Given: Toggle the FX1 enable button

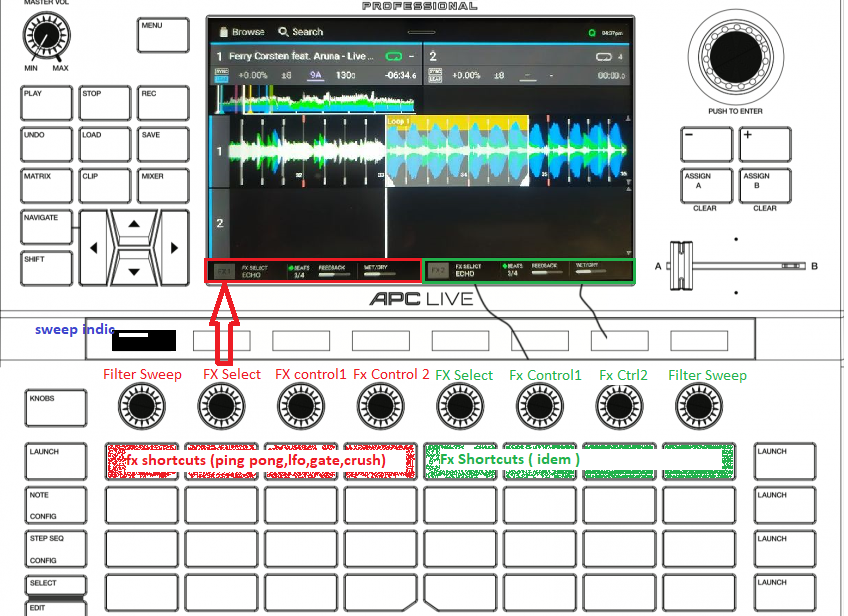Looking at the screenshot, I should [225, 270].
